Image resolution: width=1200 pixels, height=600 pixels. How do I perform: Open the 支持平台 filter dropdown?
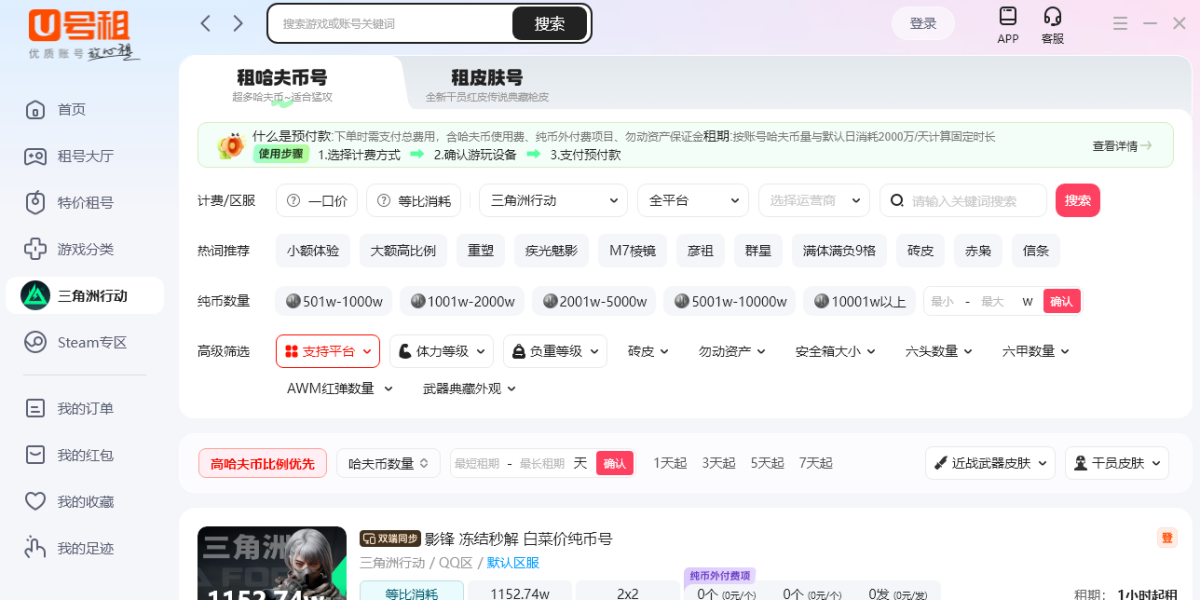[x=328, y=351]
